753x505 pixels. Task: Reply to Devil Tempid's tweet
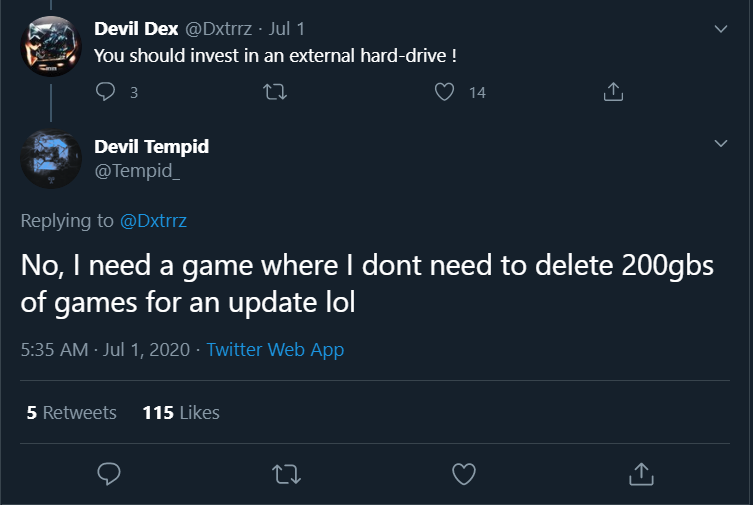tap(109, 472)
